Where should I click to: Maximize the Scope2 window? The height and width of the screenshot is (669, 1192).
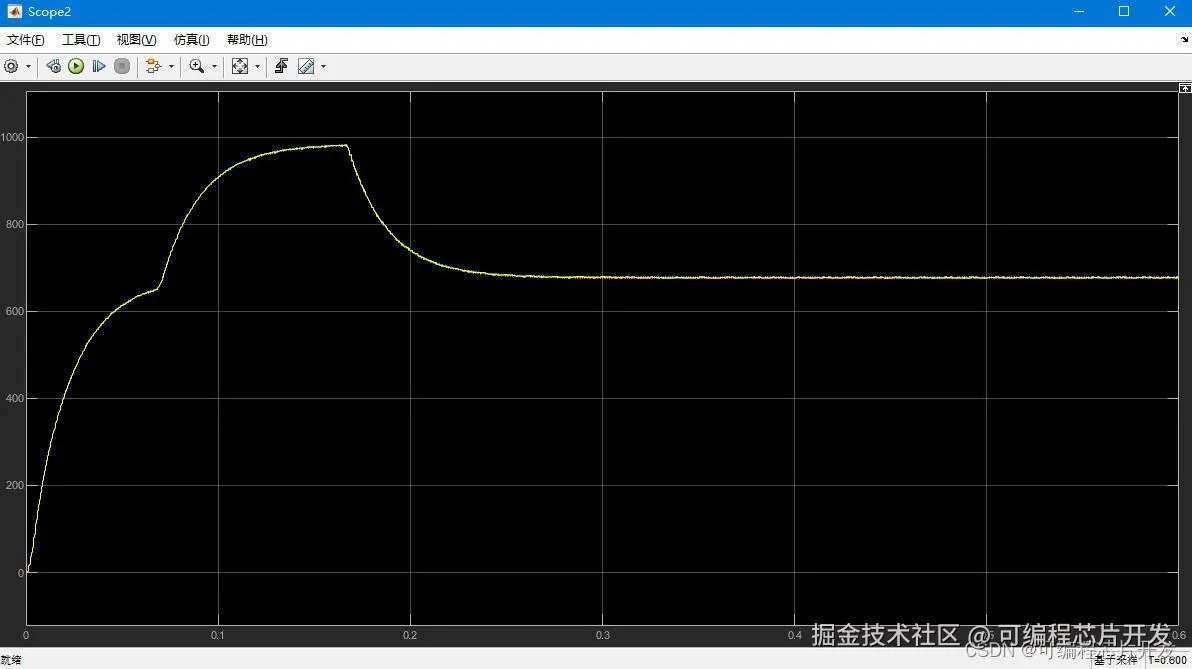(x=1124, y=11)
